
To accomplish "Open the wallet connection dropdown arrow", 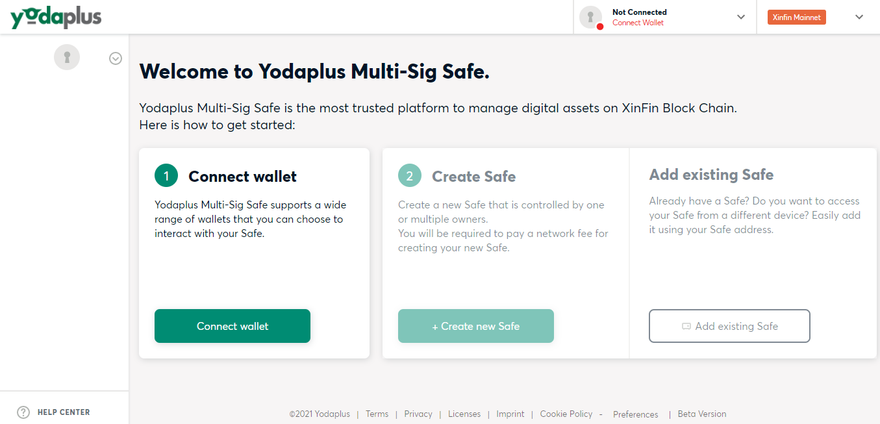I will [741, 17].
